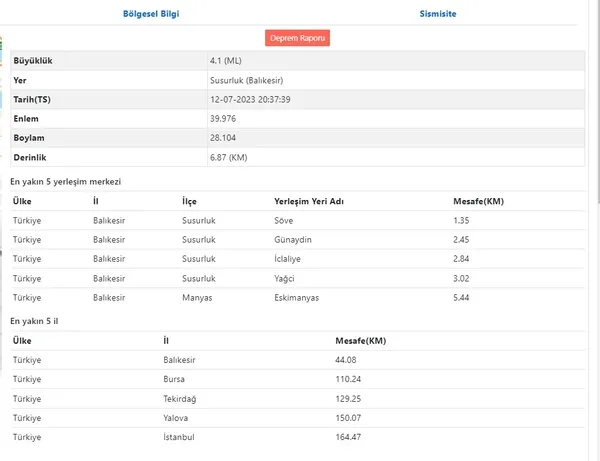Screen dimensions: 600x461
Task: Switch to the Sismisite tab
Action: (x=438, y=14)
